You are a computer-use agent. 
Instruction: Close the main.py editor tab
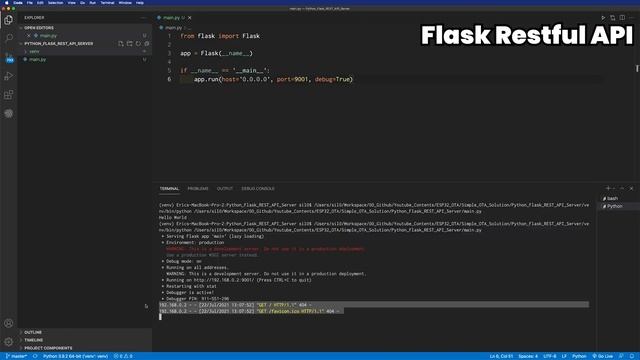click(190, 18)
